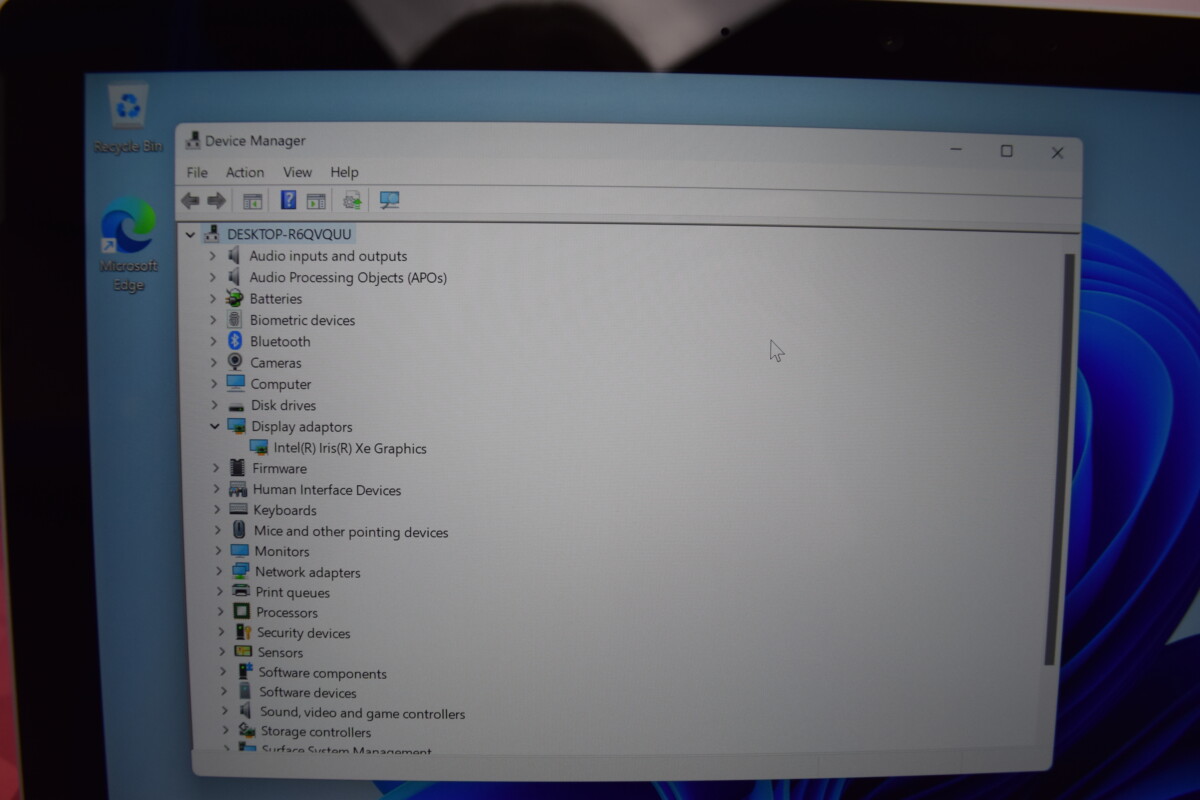Viewport: 1200px width, 800px height.
Task: Open the File menu
Action: (x=197, y=172)
